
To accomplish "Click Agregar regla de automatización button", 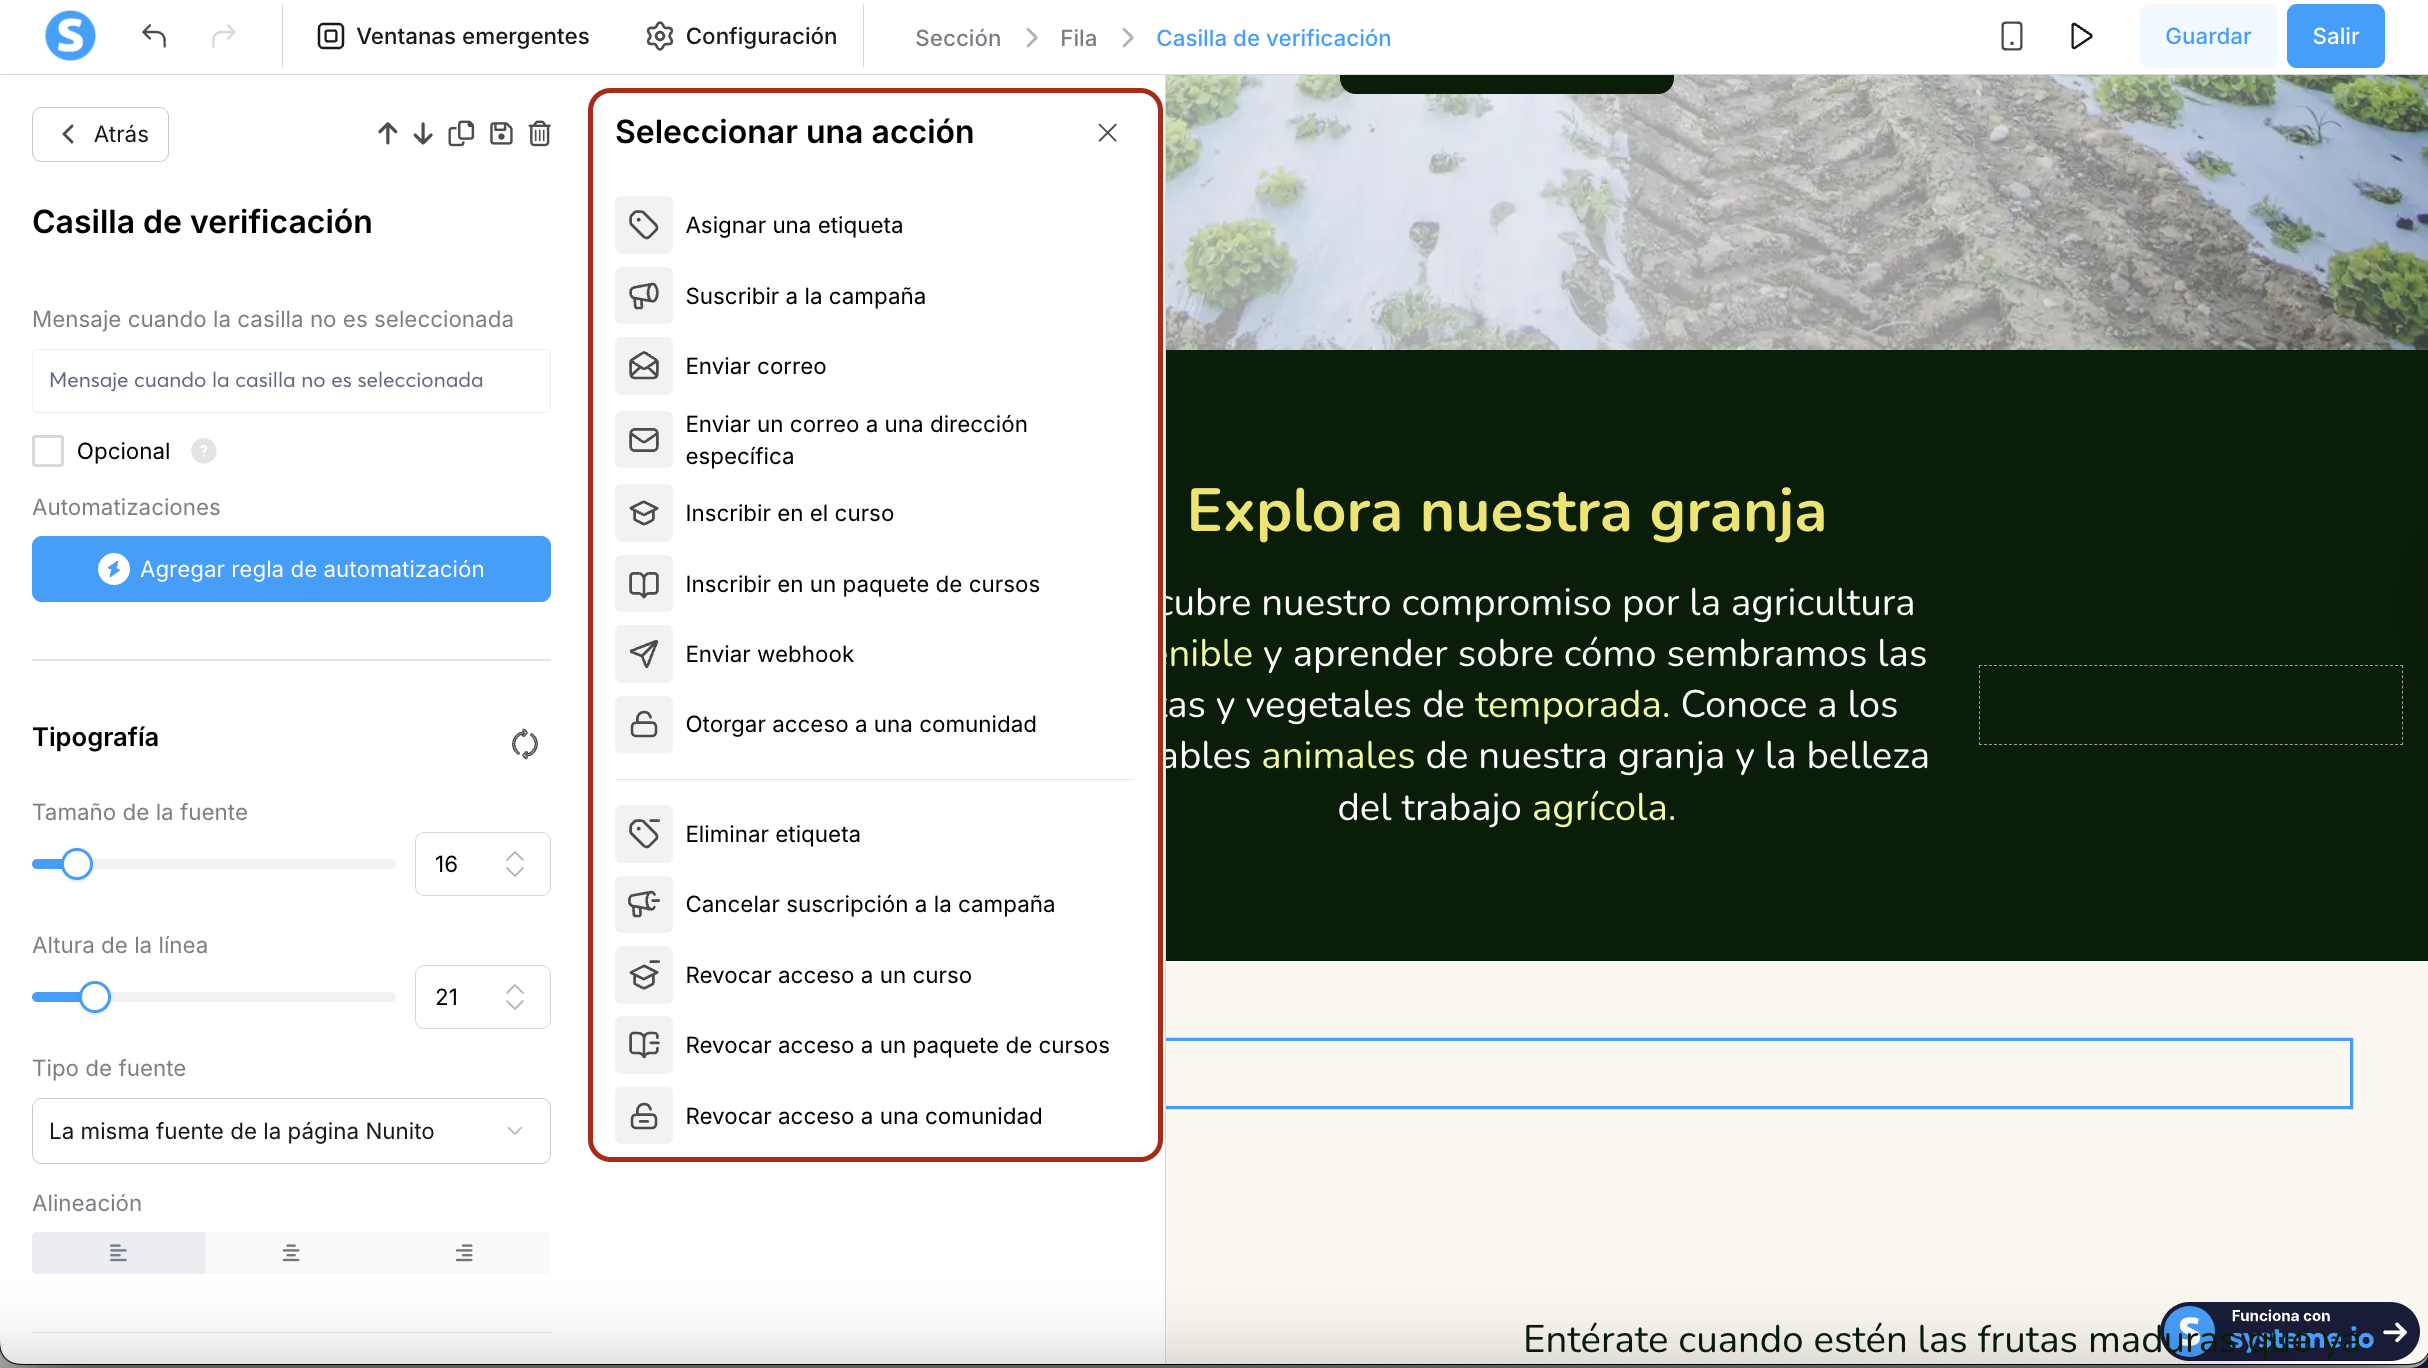I will point(291,569).
